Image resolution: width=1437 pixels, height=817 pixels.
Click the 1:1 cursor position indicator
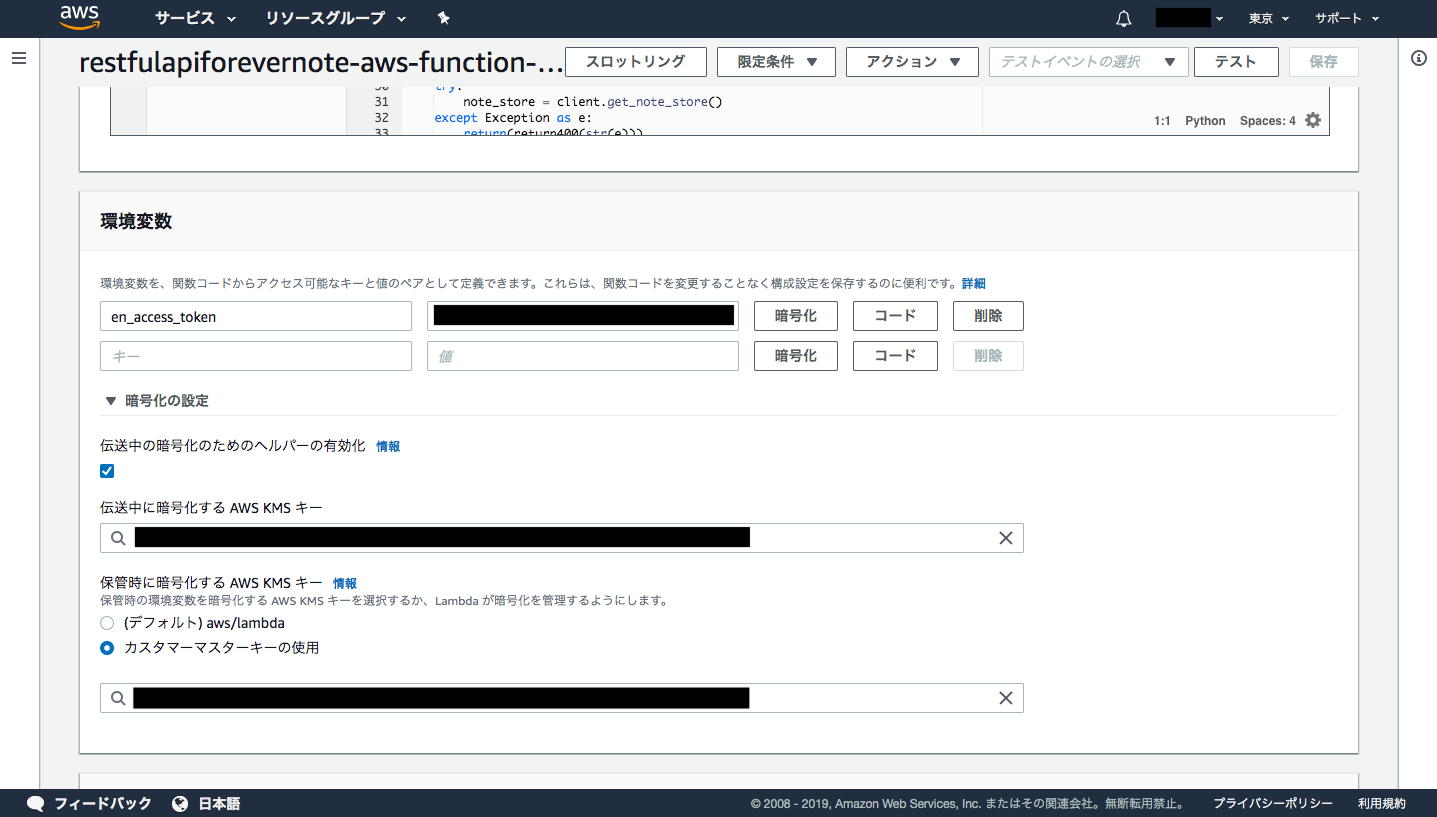1162,121
